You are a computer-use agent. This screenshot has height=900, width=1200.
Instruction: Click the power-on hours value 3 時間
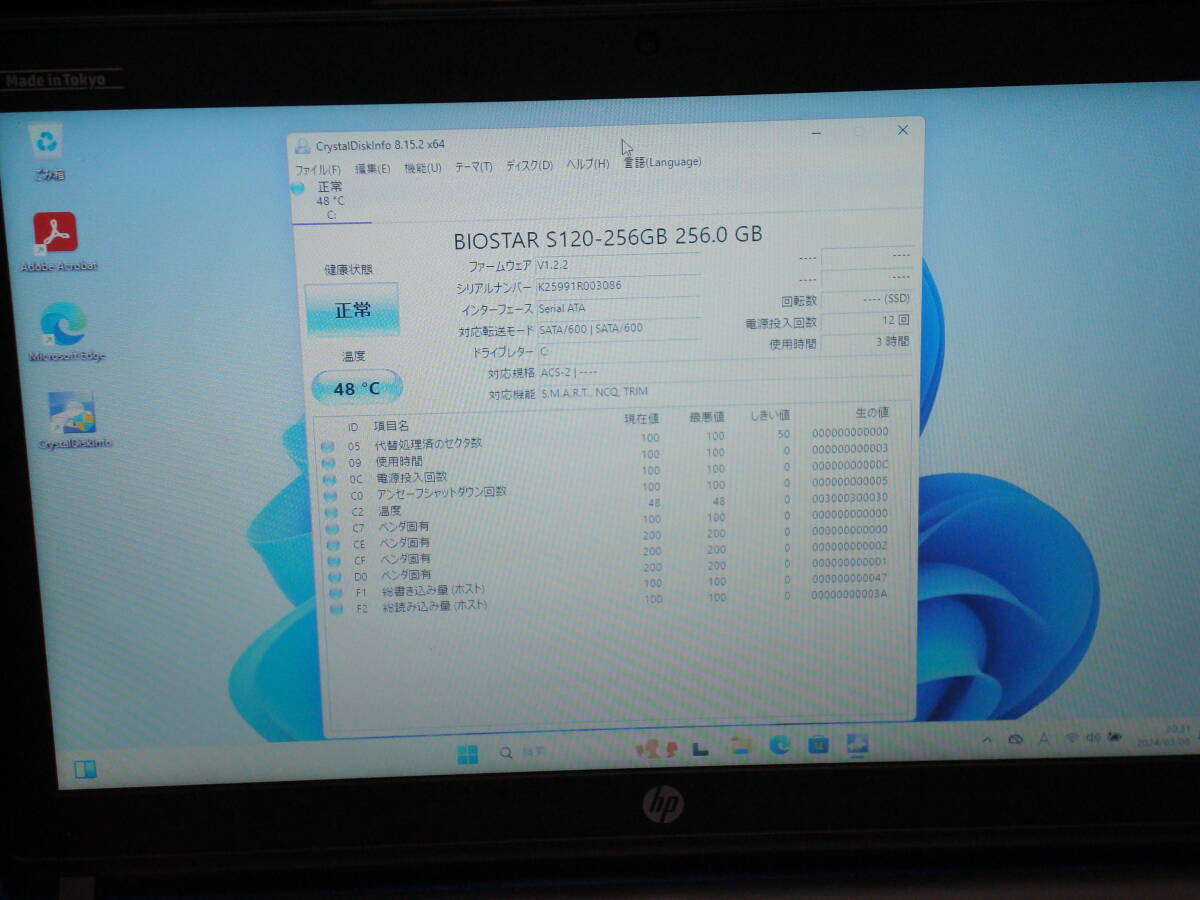tap(866, 342)
